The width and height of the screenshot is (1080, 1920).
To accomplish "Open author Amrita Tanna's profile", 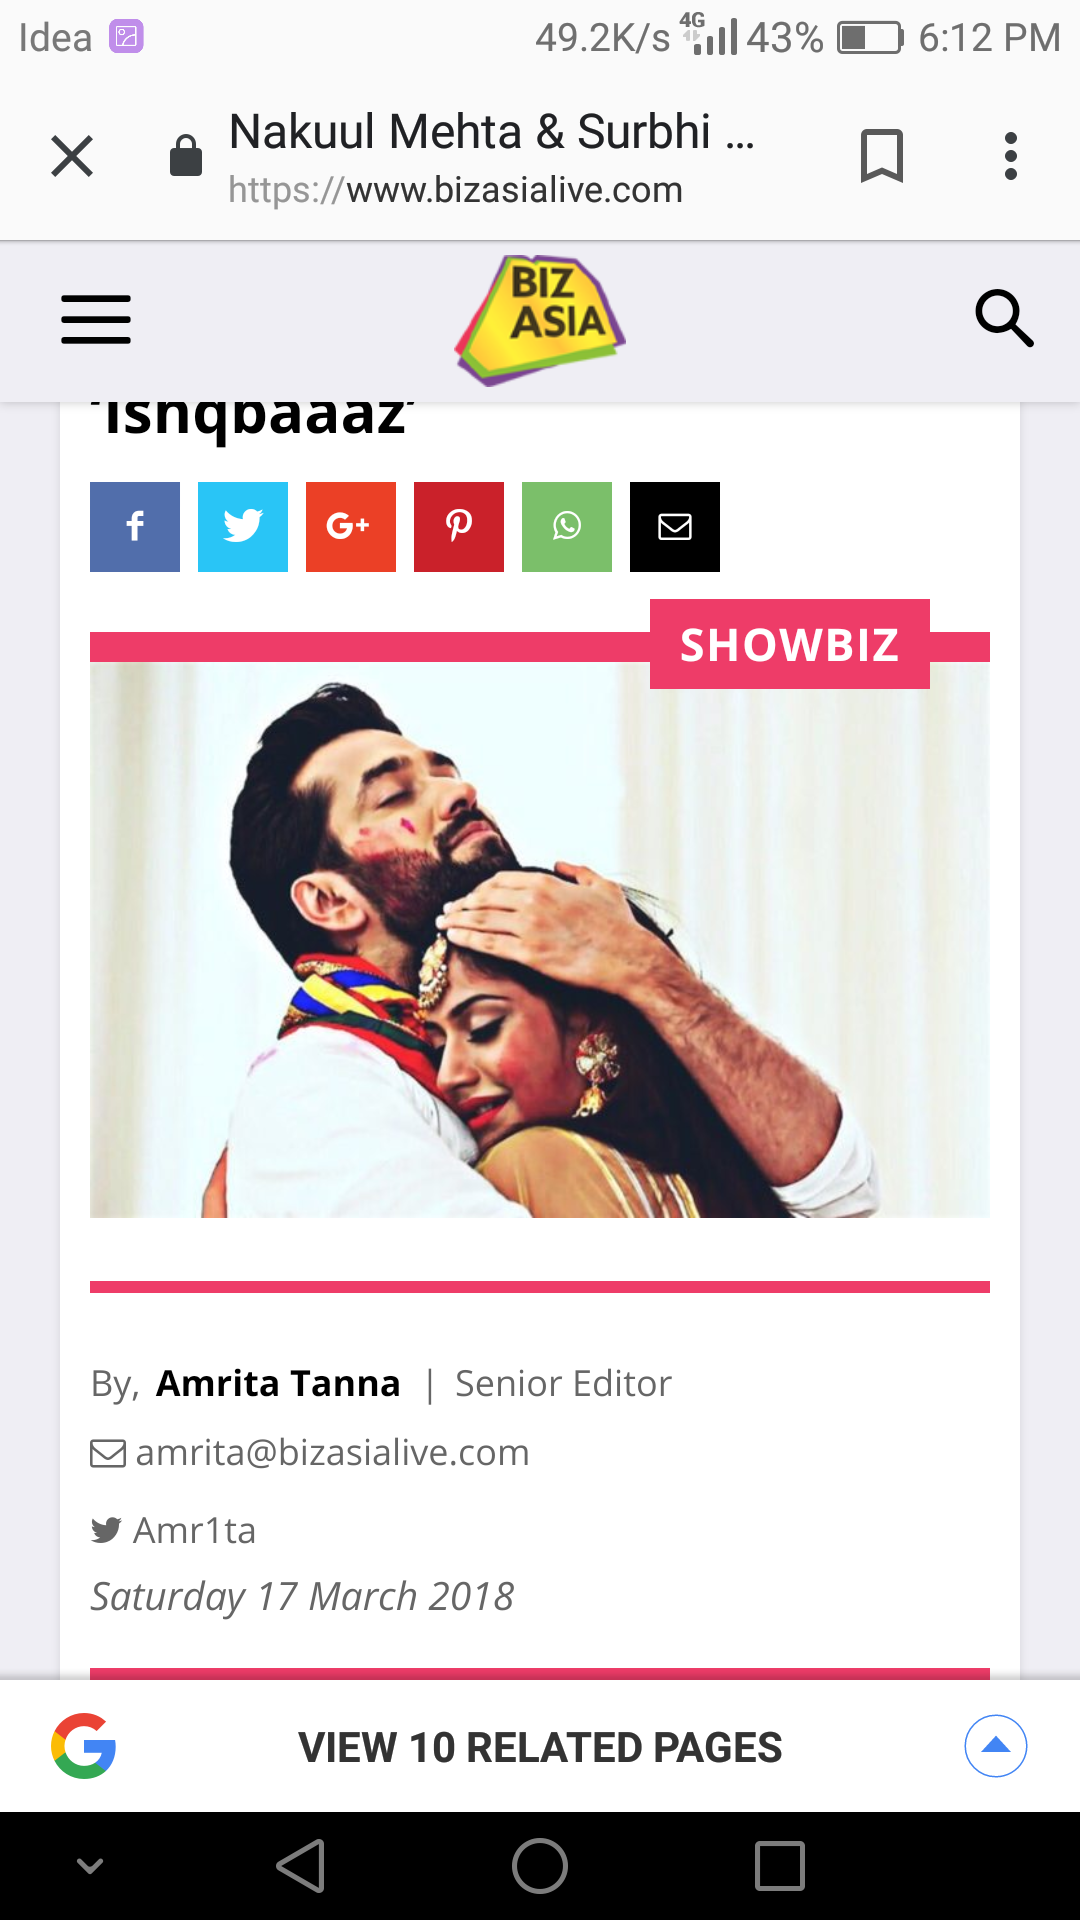I will coord(278,1383).
